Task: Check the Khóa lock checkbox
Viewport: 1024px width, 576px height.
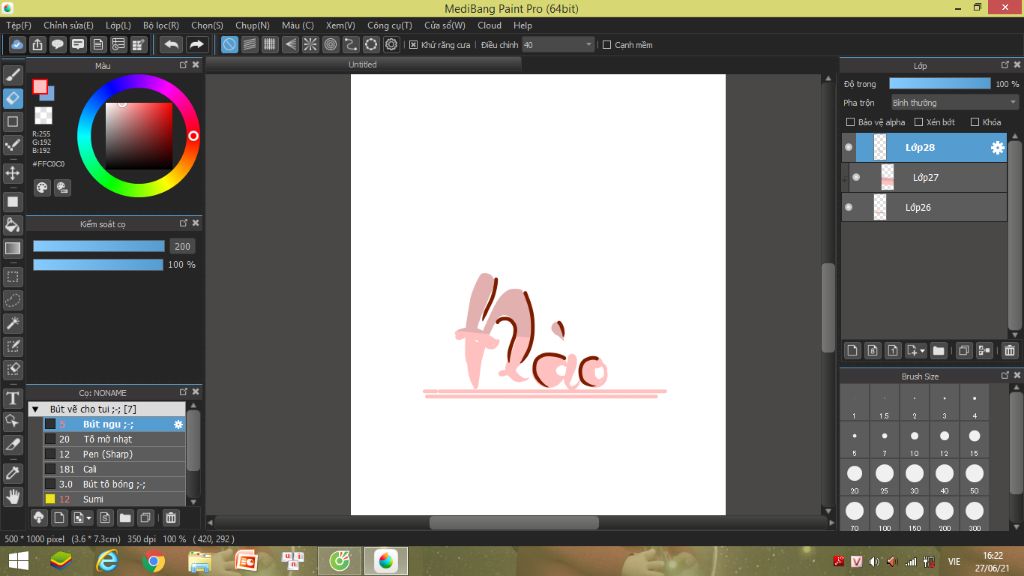Action: pos(974,122)
